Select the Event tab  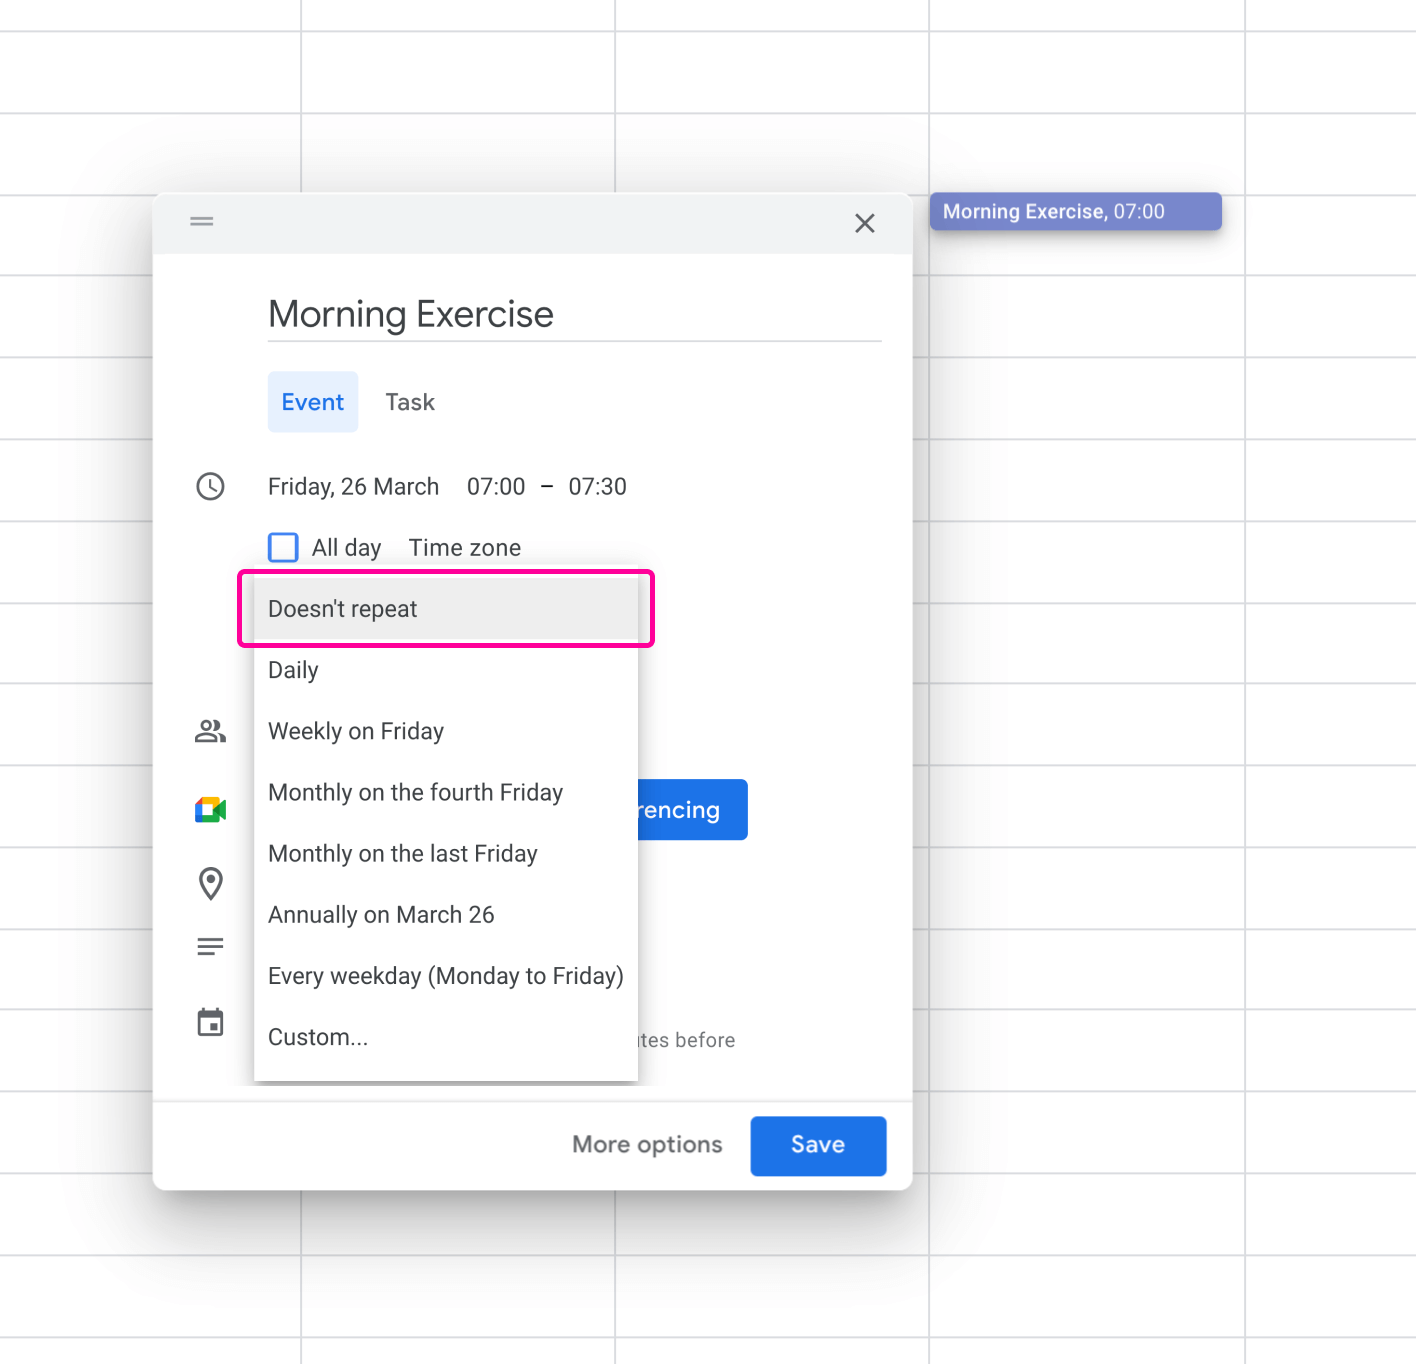pos(312,402)
